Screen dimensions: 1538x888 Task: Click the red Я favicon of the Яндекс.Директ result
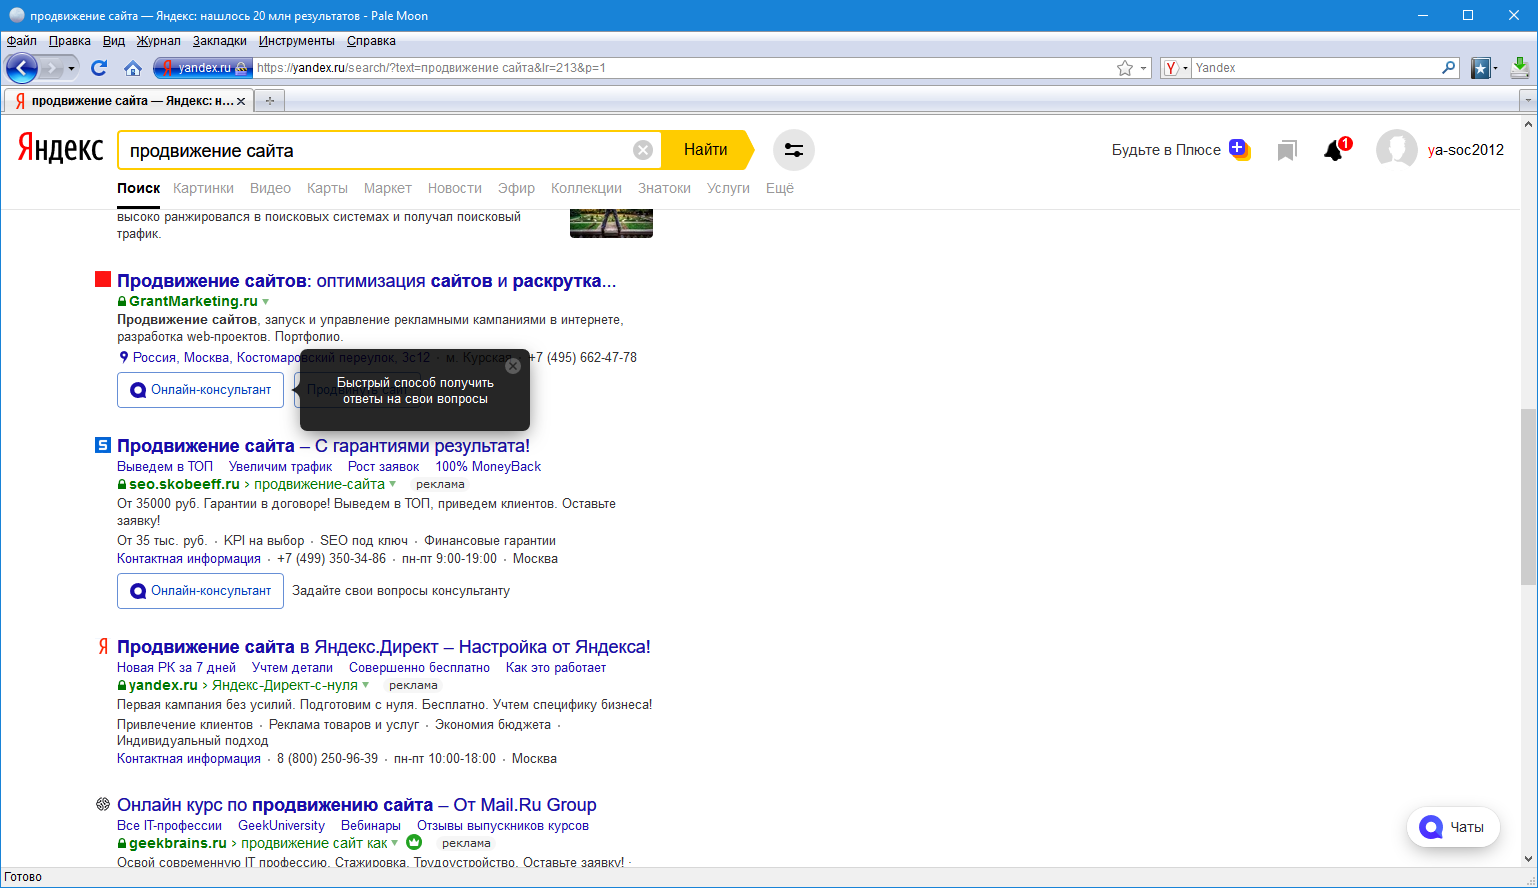pyautogui.click(x=103, y=646)
